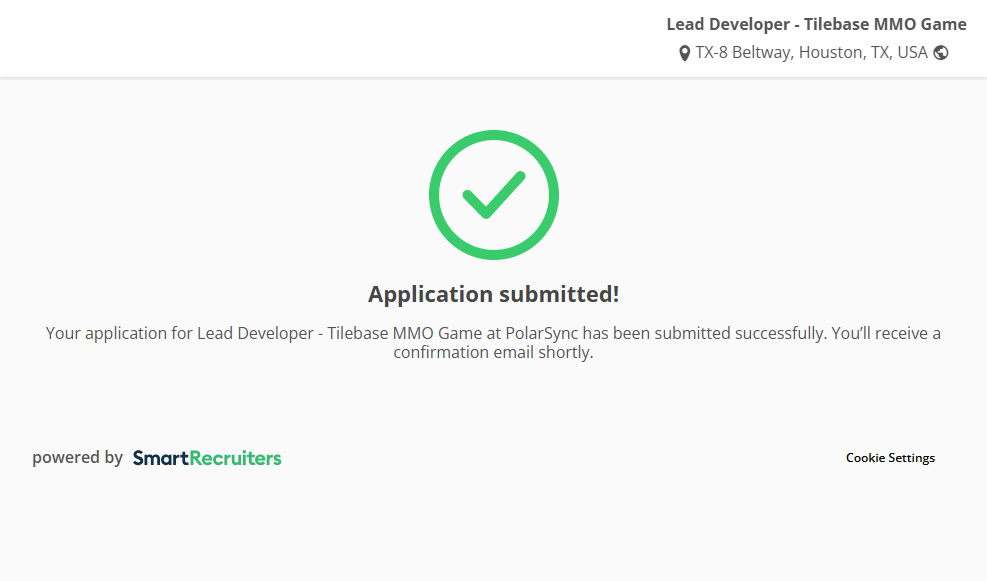
Task: Click the "Application submitted!" heading
Action: (x=493, y=294)
